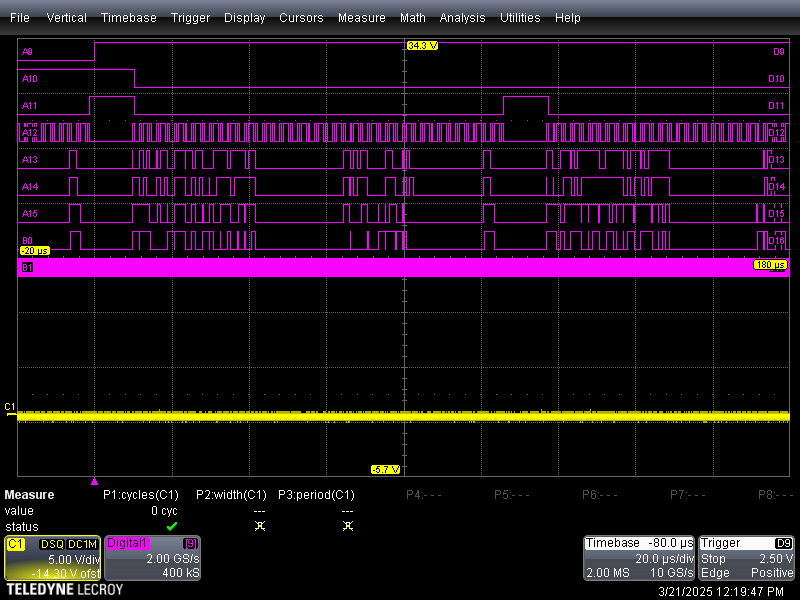Click the B1 bus label

tap(27, 267)
